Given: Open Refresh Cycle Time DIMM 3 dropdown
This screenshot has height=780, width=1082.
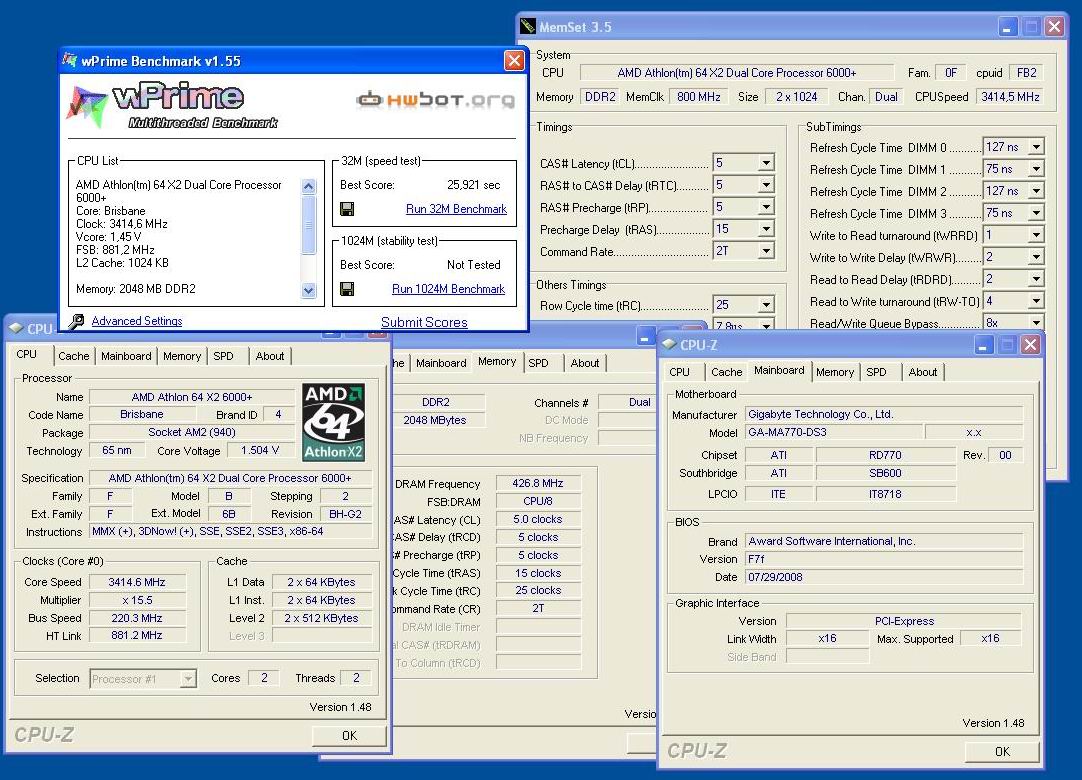Looking at the screenshot, I should point(1036,213).
